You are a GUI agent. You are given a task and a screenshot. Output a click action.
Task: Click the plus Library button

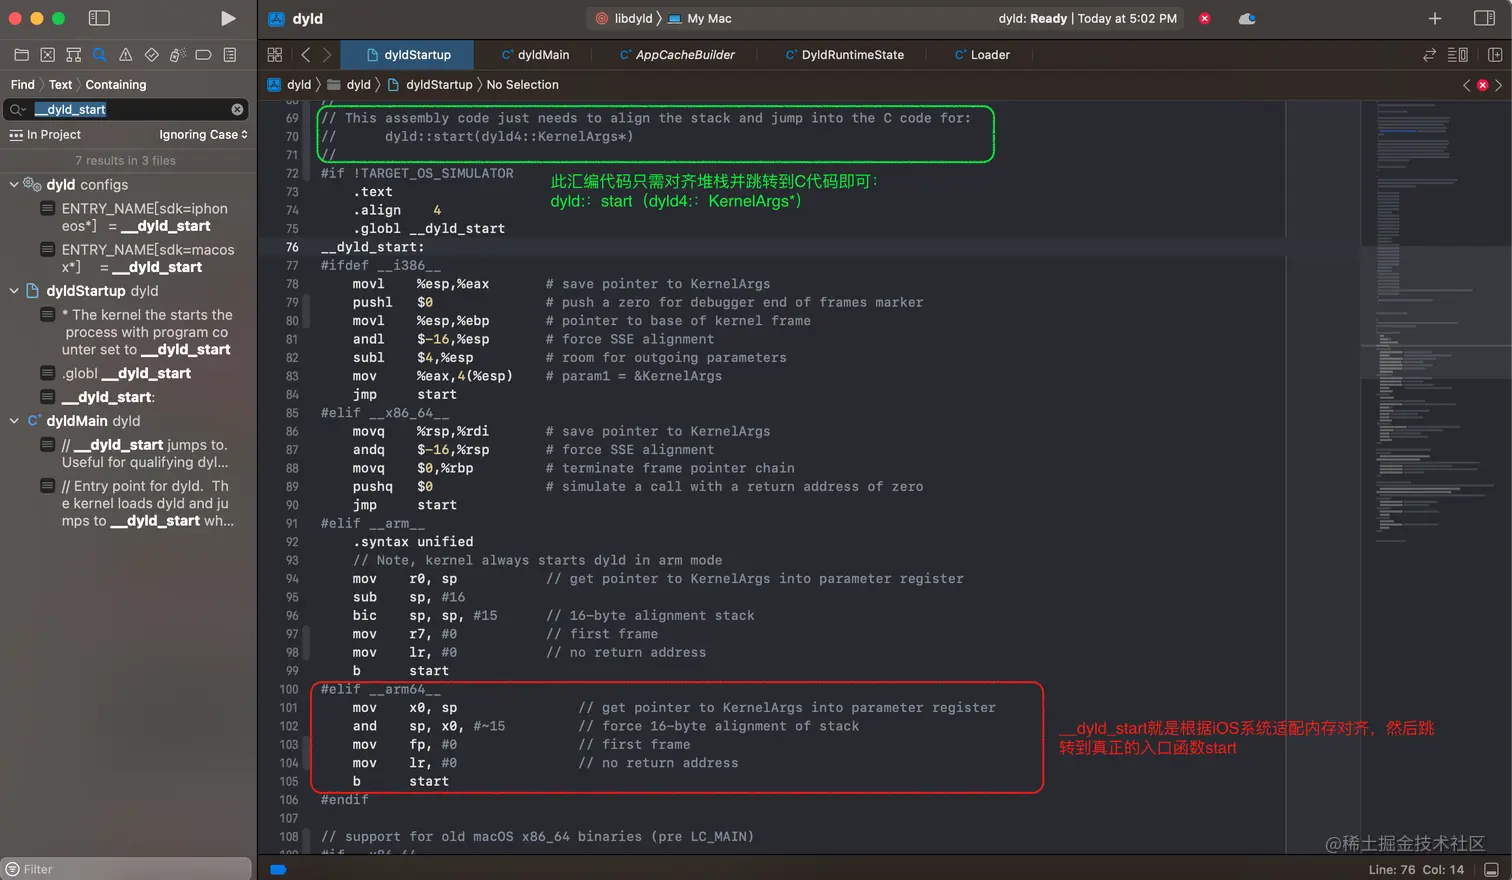[x=1435, y=18]
